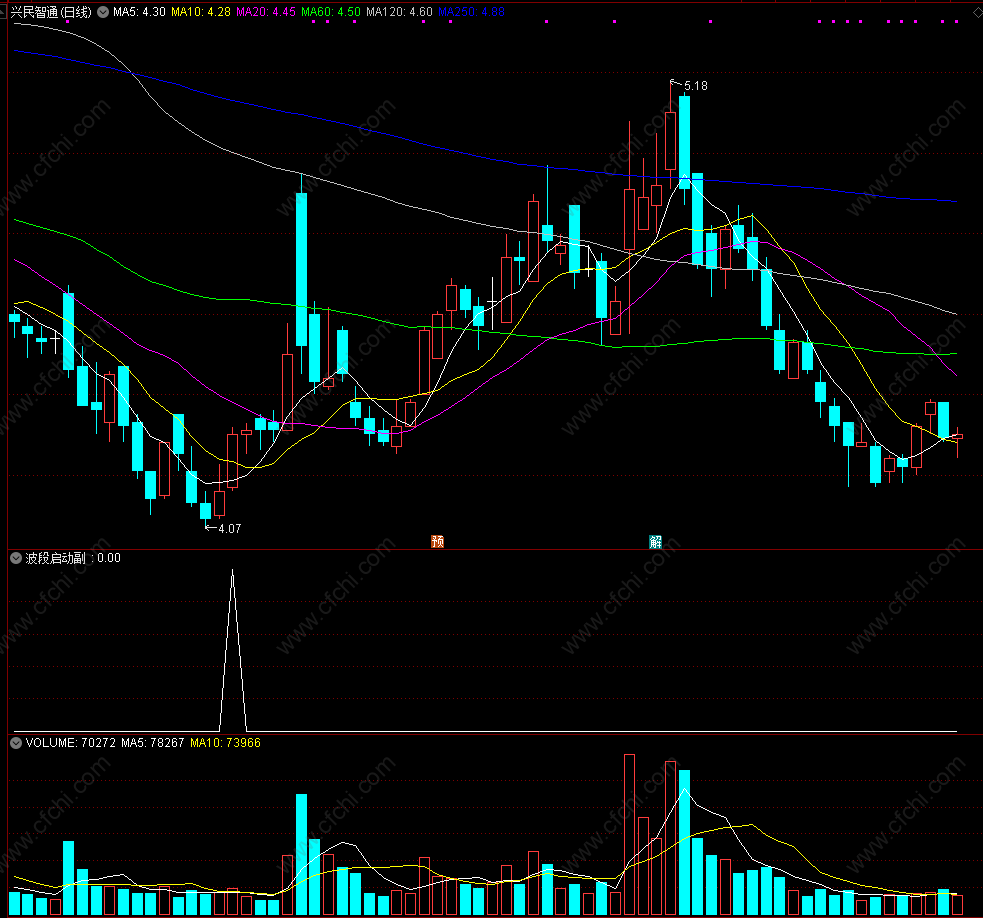The image size is (983, 918).
Task: Click the VOLUME: 70272 readout
Action: [70, 742]
